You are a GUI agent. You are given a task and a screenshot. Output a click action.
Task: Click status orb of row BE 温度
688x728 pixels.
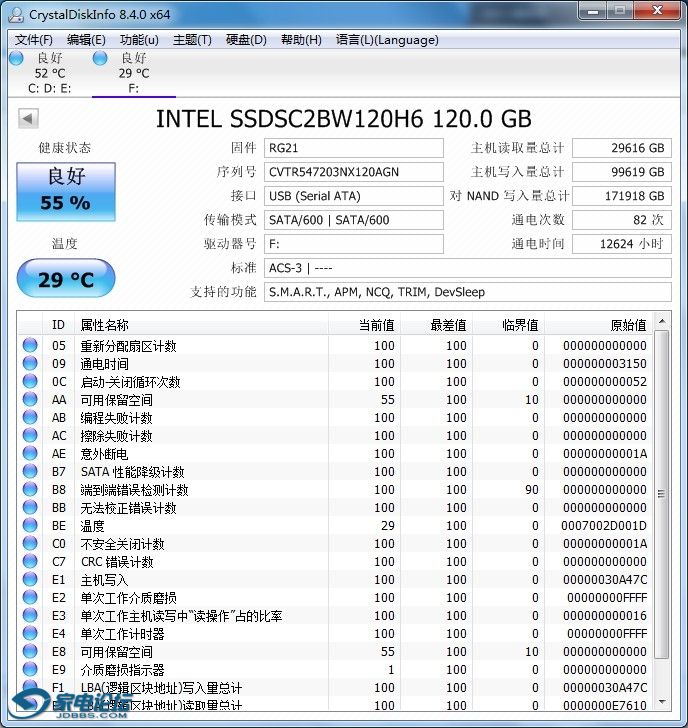30,525
